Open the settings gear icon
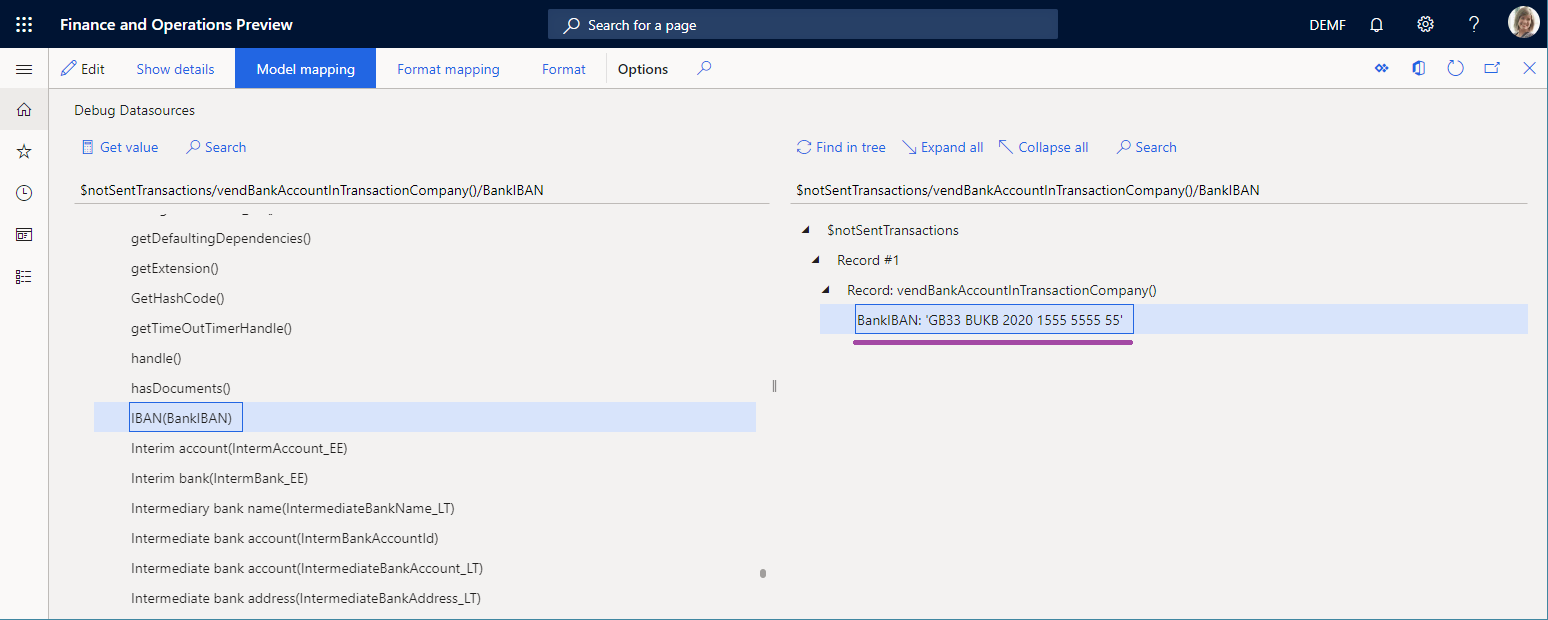 click(x=1426, y=24)
